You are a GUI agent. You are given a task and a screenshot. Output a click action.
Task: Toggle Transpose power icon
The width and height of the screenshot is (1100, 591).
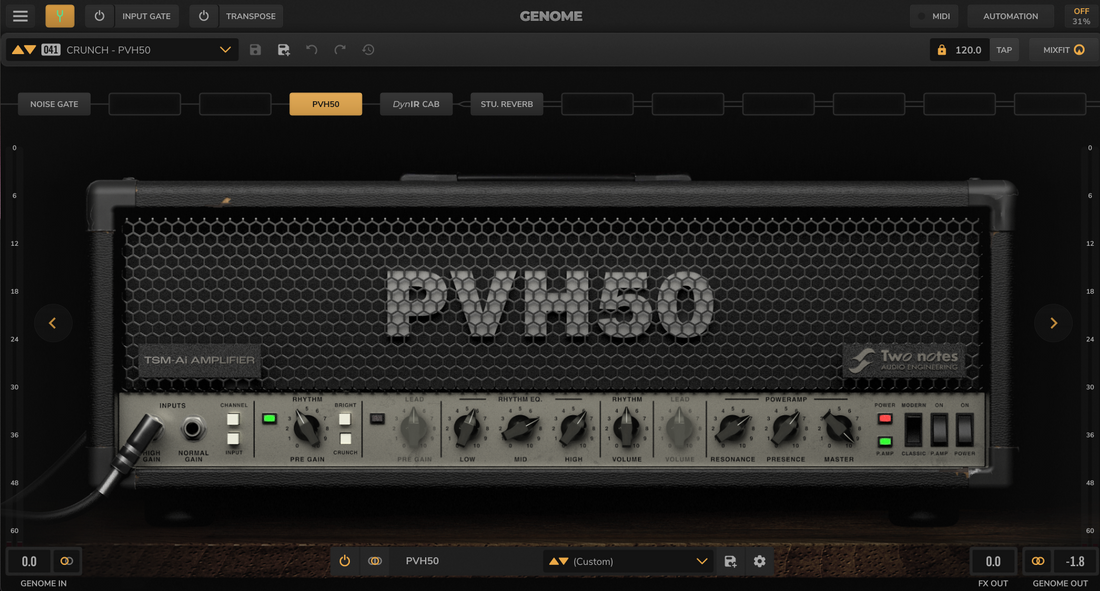(x=203, y=15)
